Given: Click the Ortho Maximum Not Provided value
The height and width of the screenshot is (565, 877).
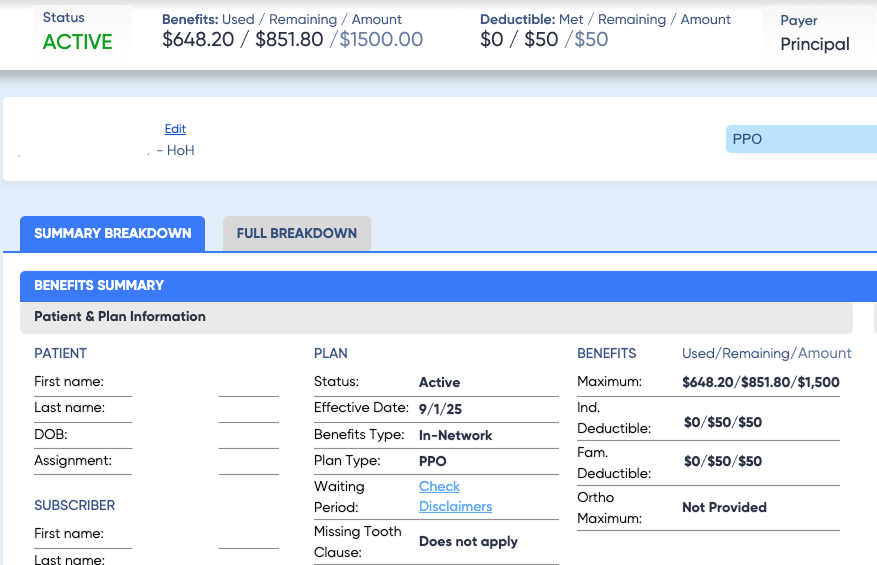Looking at the screenshot, I should (x=724, y=507).
